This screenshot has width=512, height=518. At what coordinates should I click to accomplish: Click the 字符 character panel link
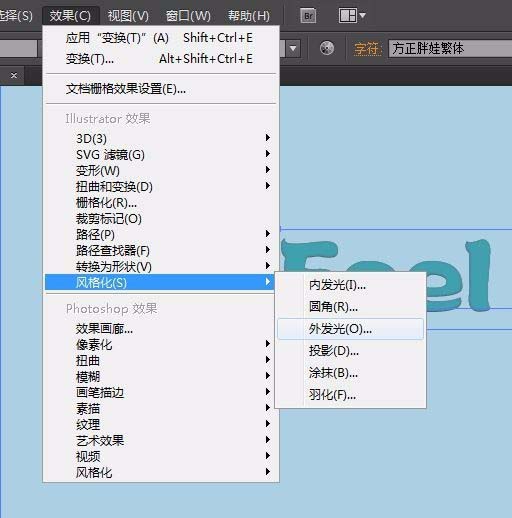coord(367,49)
